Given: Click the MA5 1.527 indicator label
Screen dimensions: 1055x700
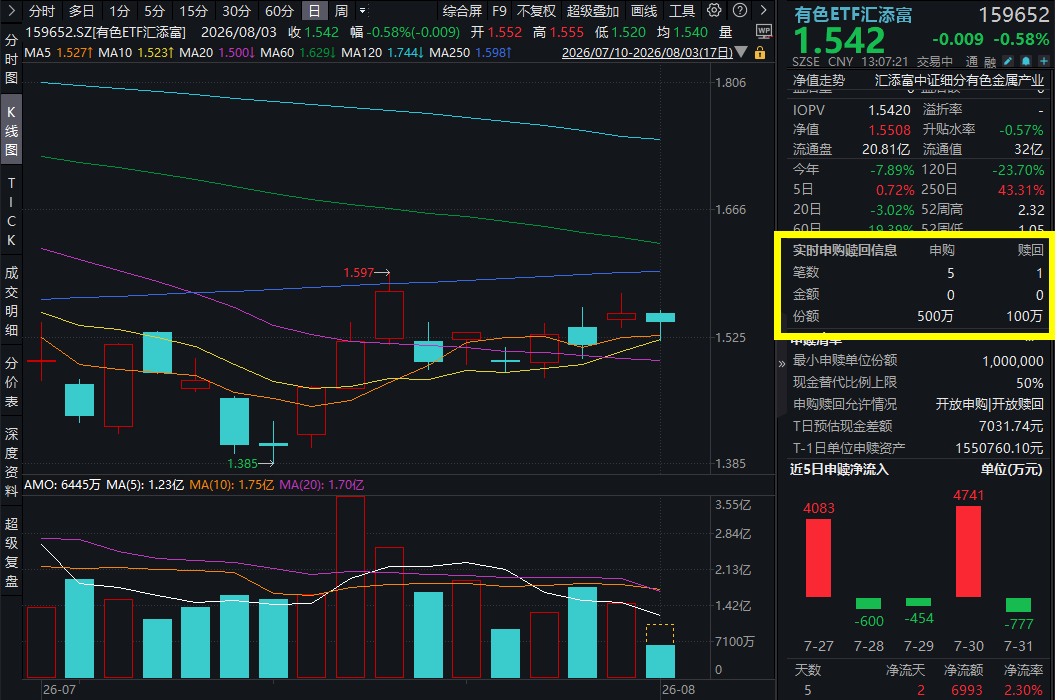Looking at the screenshot, I should click(x=57, y=52).
